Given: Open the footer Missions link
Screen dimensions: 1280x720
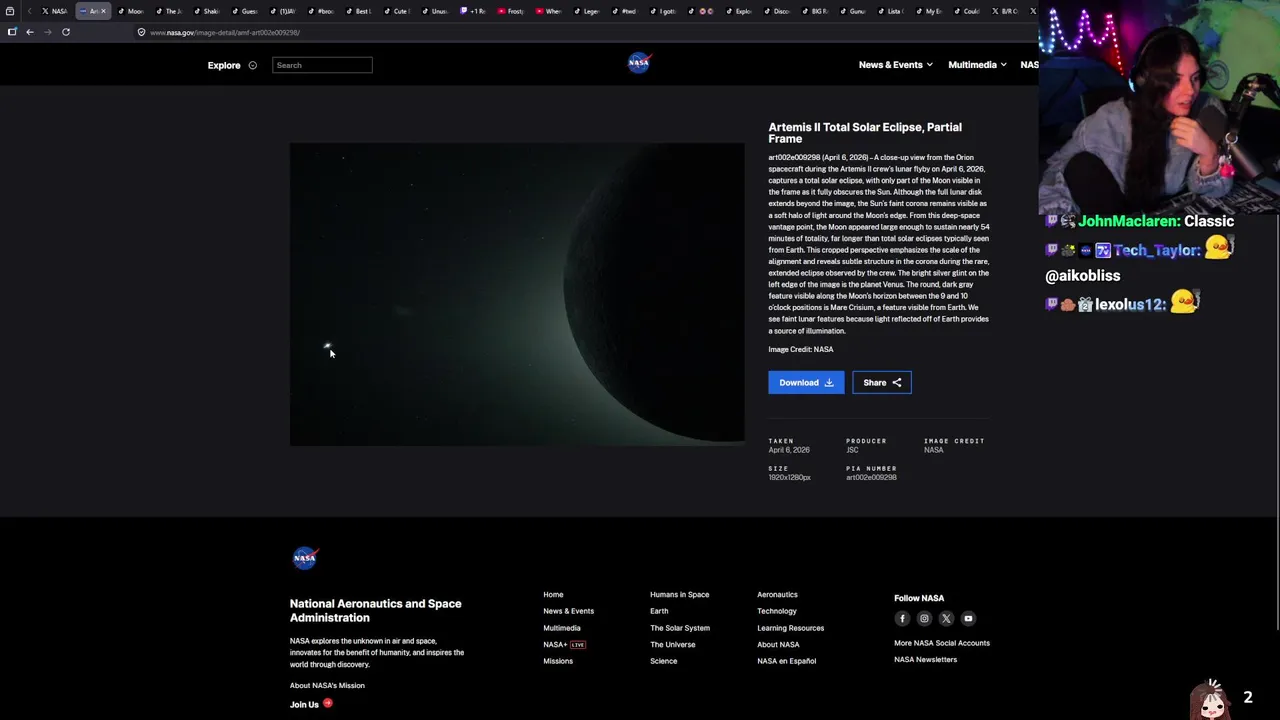Looking at the screenshot, I should [x=558, y=661].
